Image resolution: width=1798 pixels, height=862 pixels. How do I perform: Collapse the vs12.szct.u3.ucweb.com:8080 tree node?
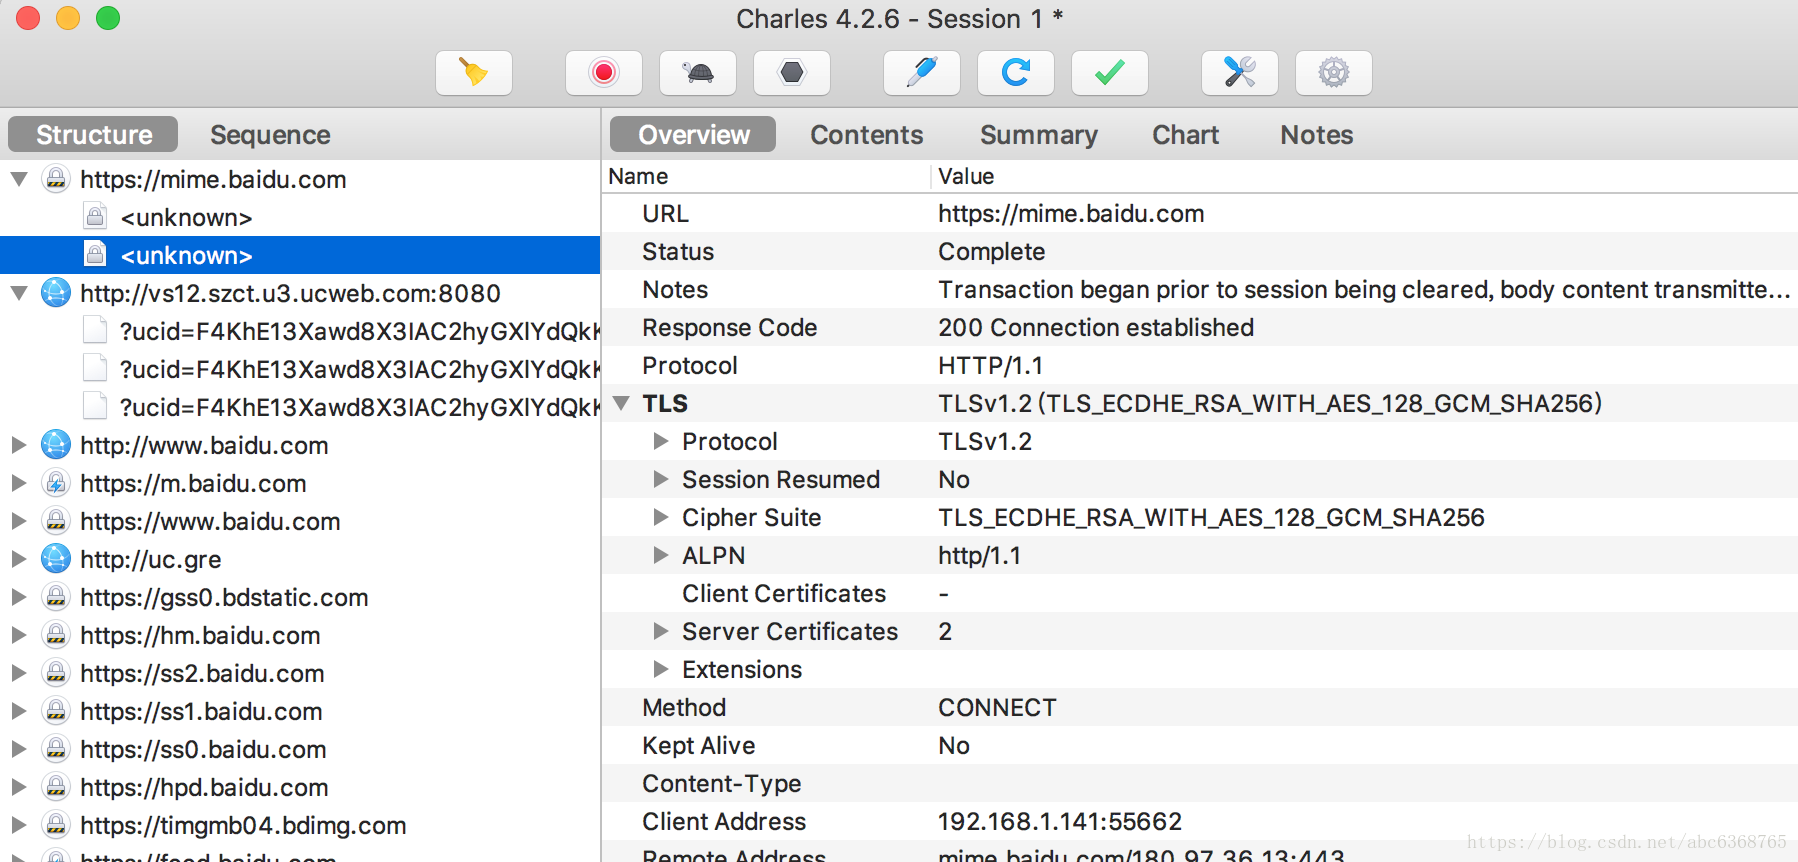[19, 293]
